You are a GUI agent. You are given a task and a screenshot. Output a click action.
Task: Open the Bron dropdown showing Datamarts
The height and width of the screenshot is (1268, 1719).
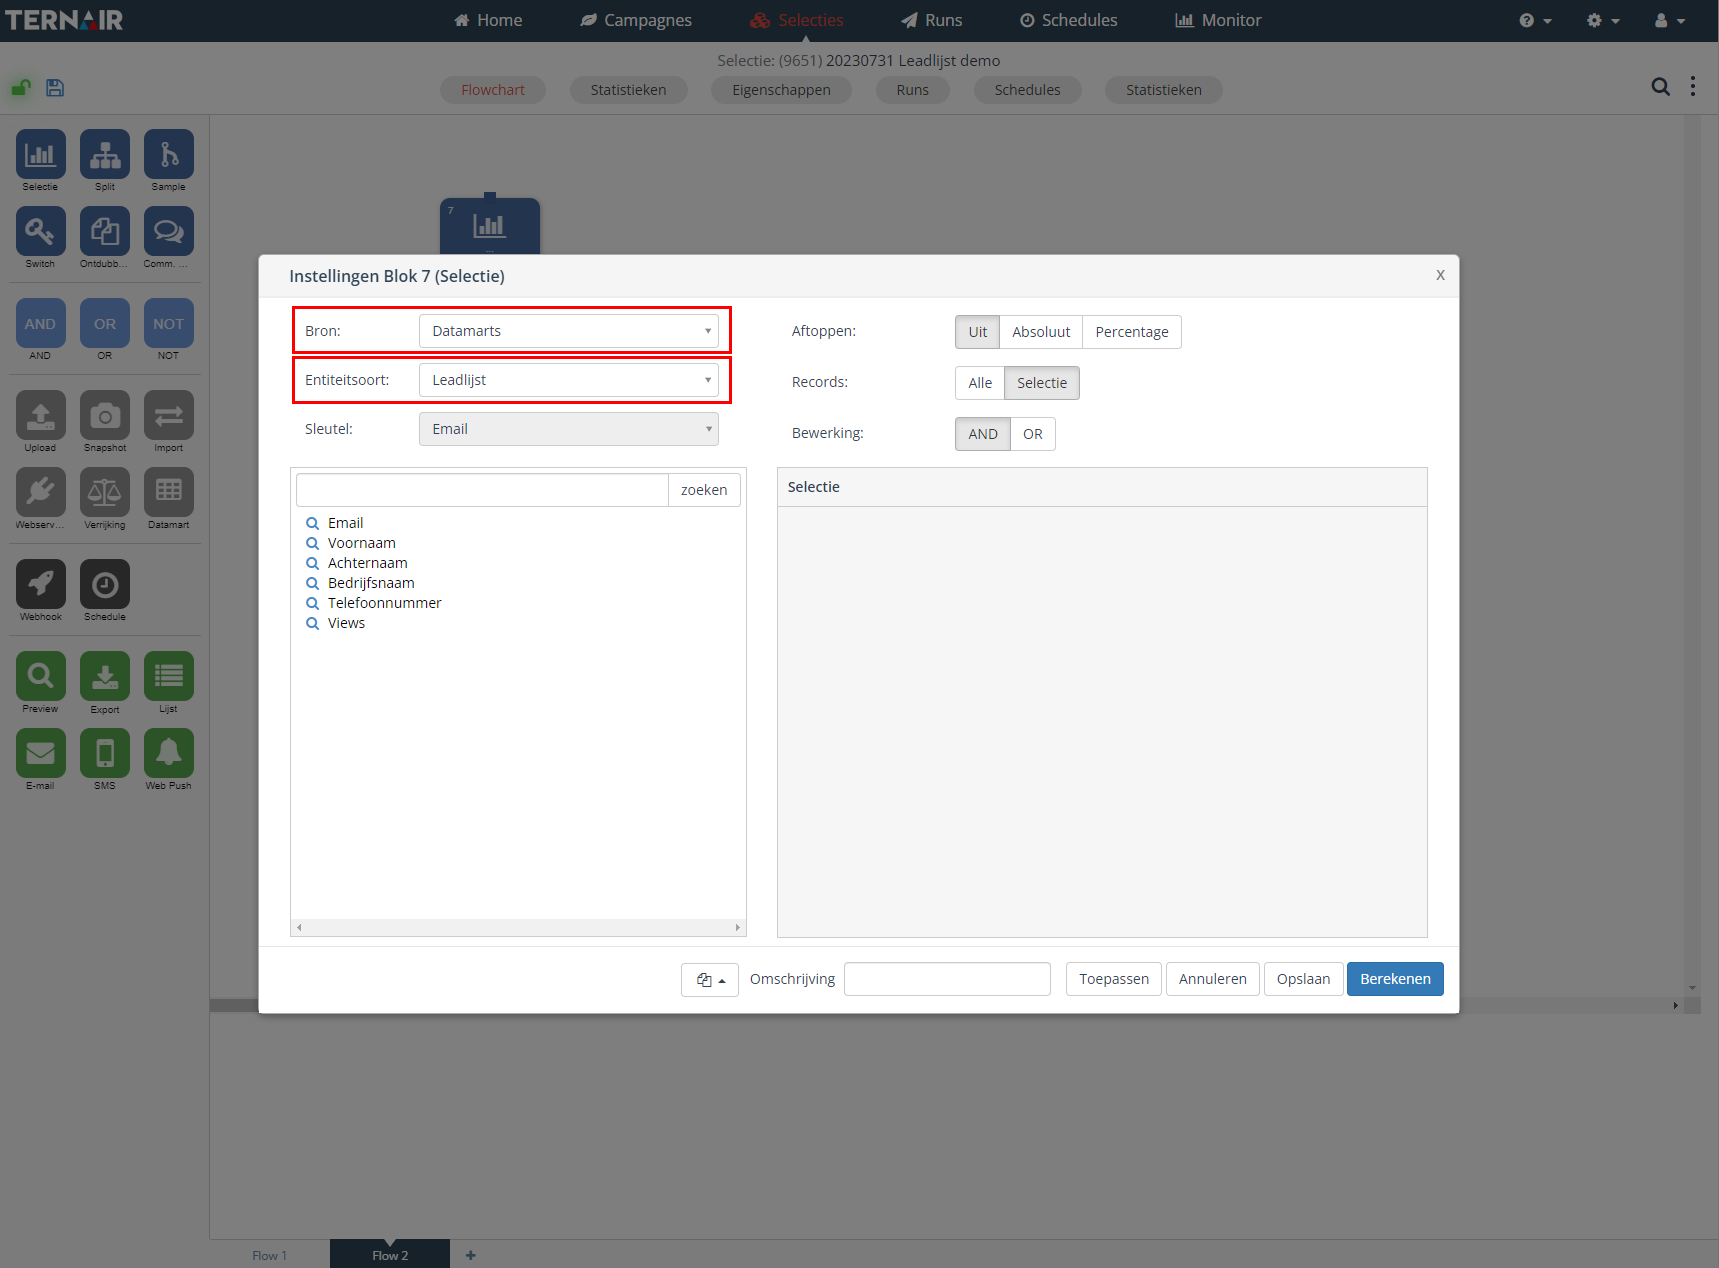pyautogui.click(x=569, y=331)
